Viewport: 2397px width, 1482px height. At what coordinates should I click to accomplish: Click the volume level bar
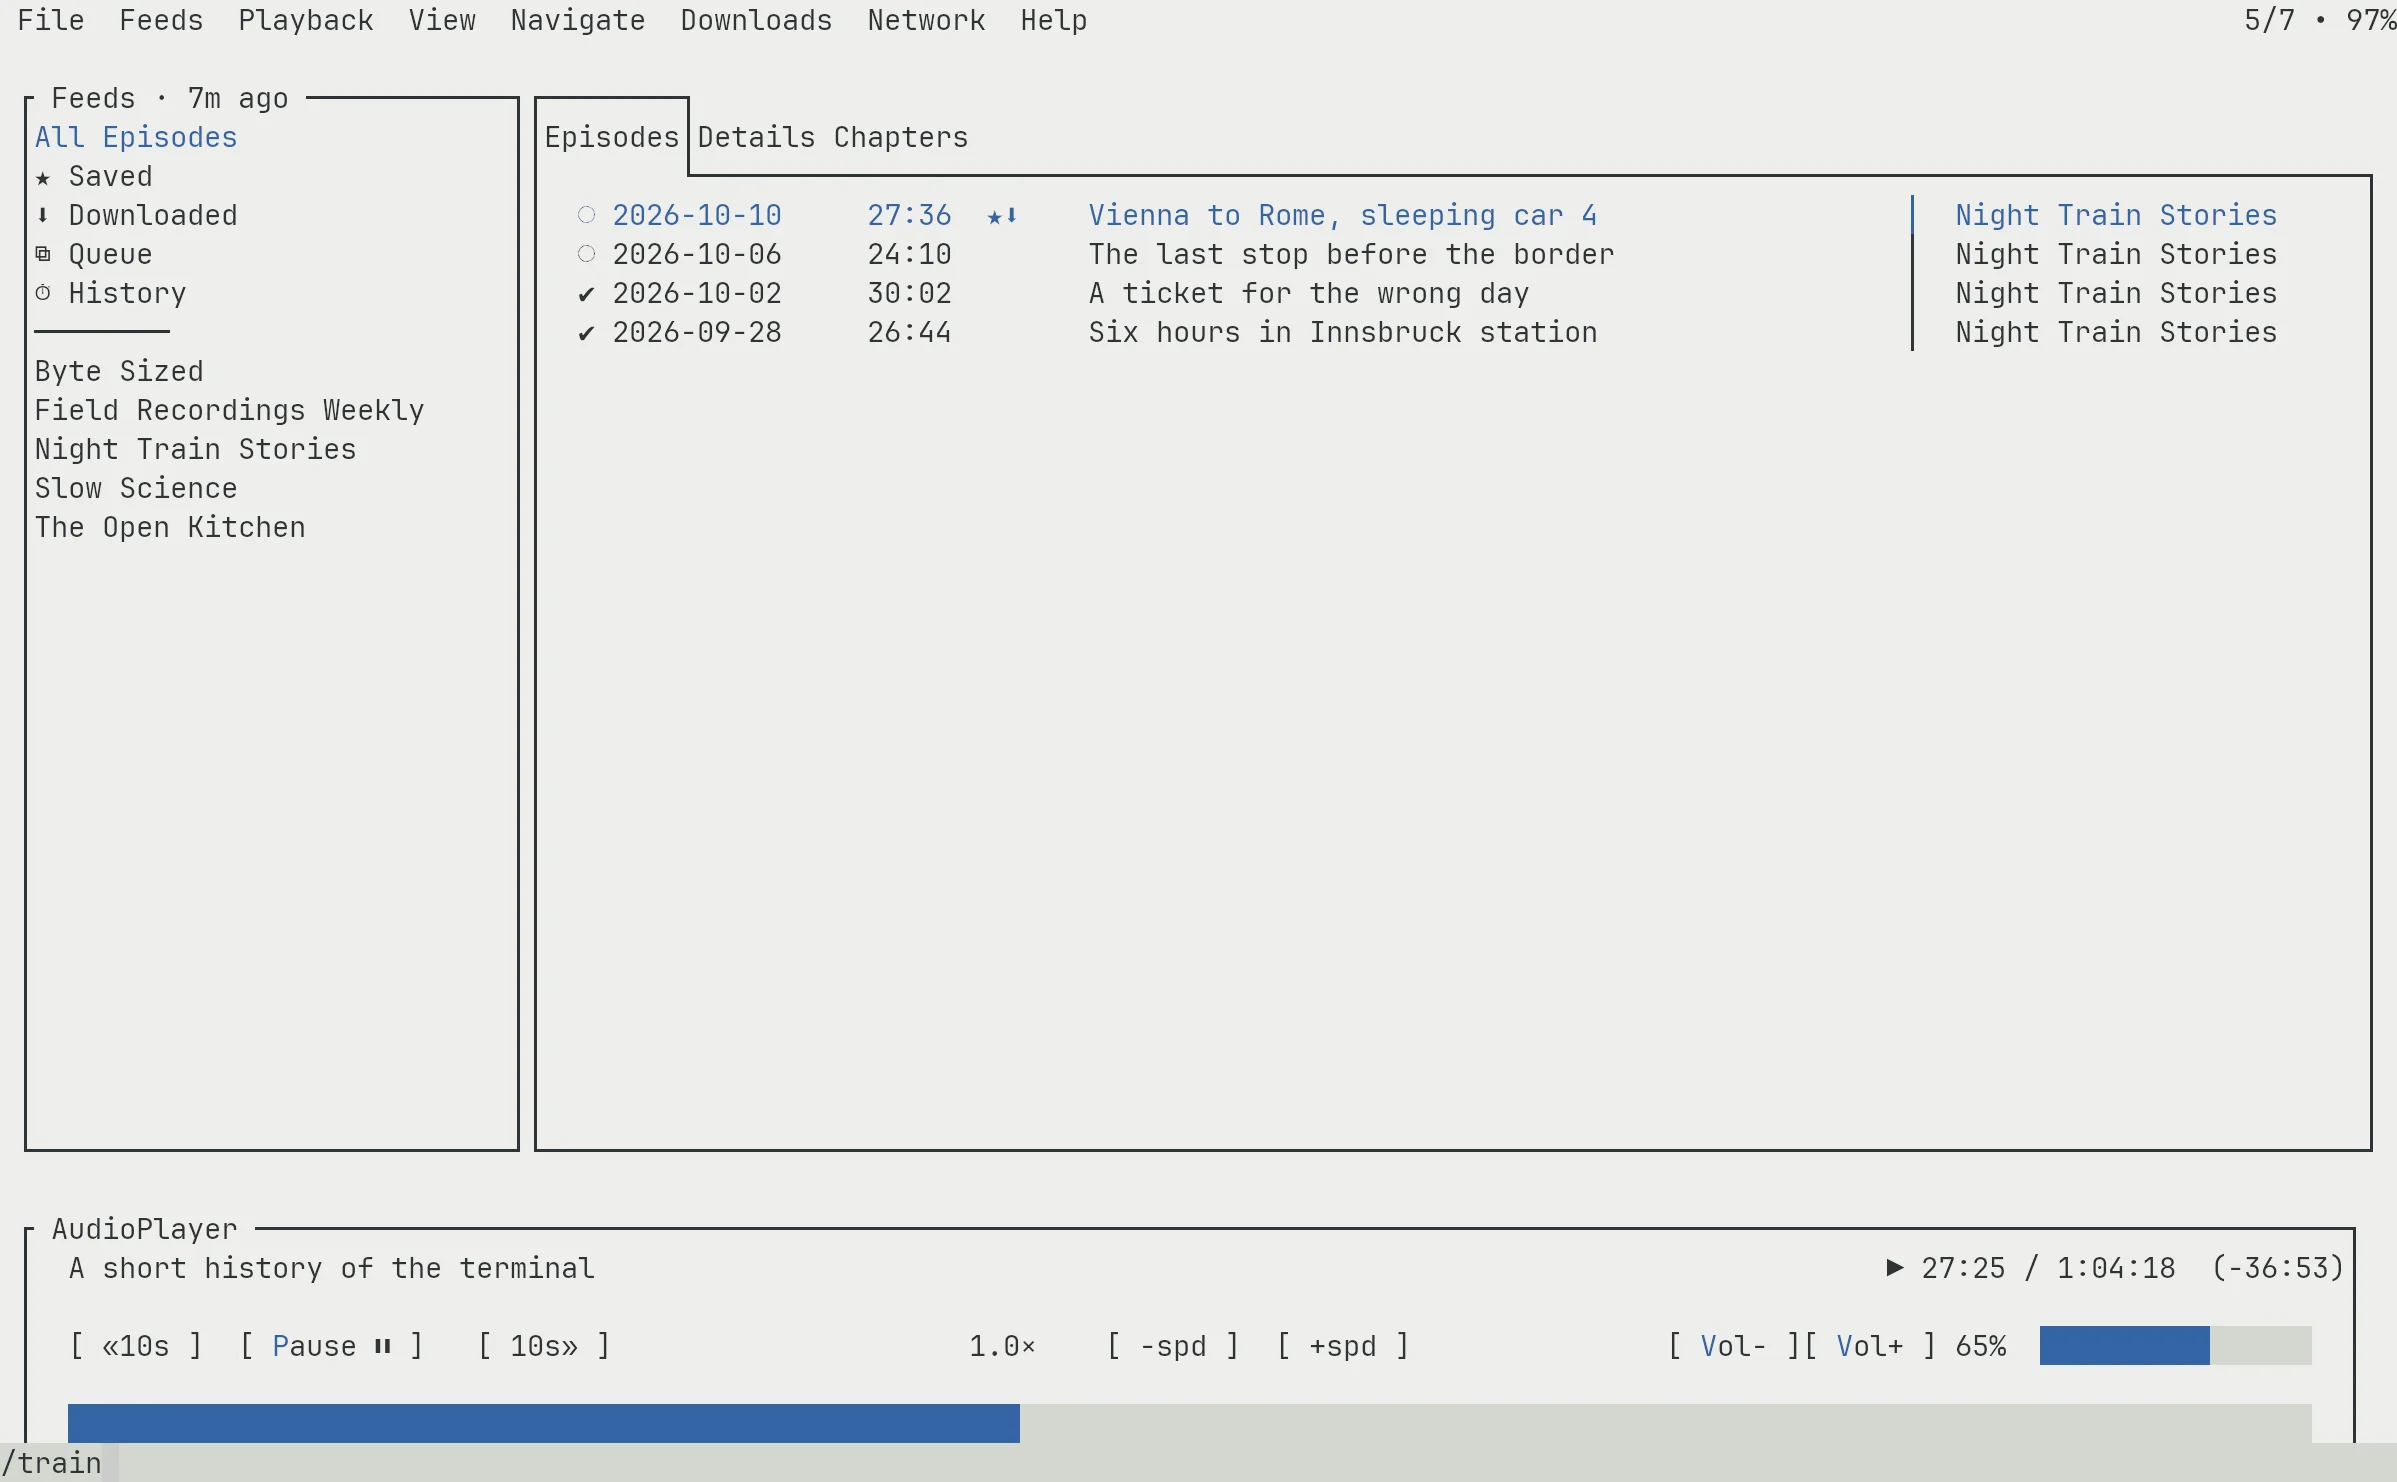2175,1346
